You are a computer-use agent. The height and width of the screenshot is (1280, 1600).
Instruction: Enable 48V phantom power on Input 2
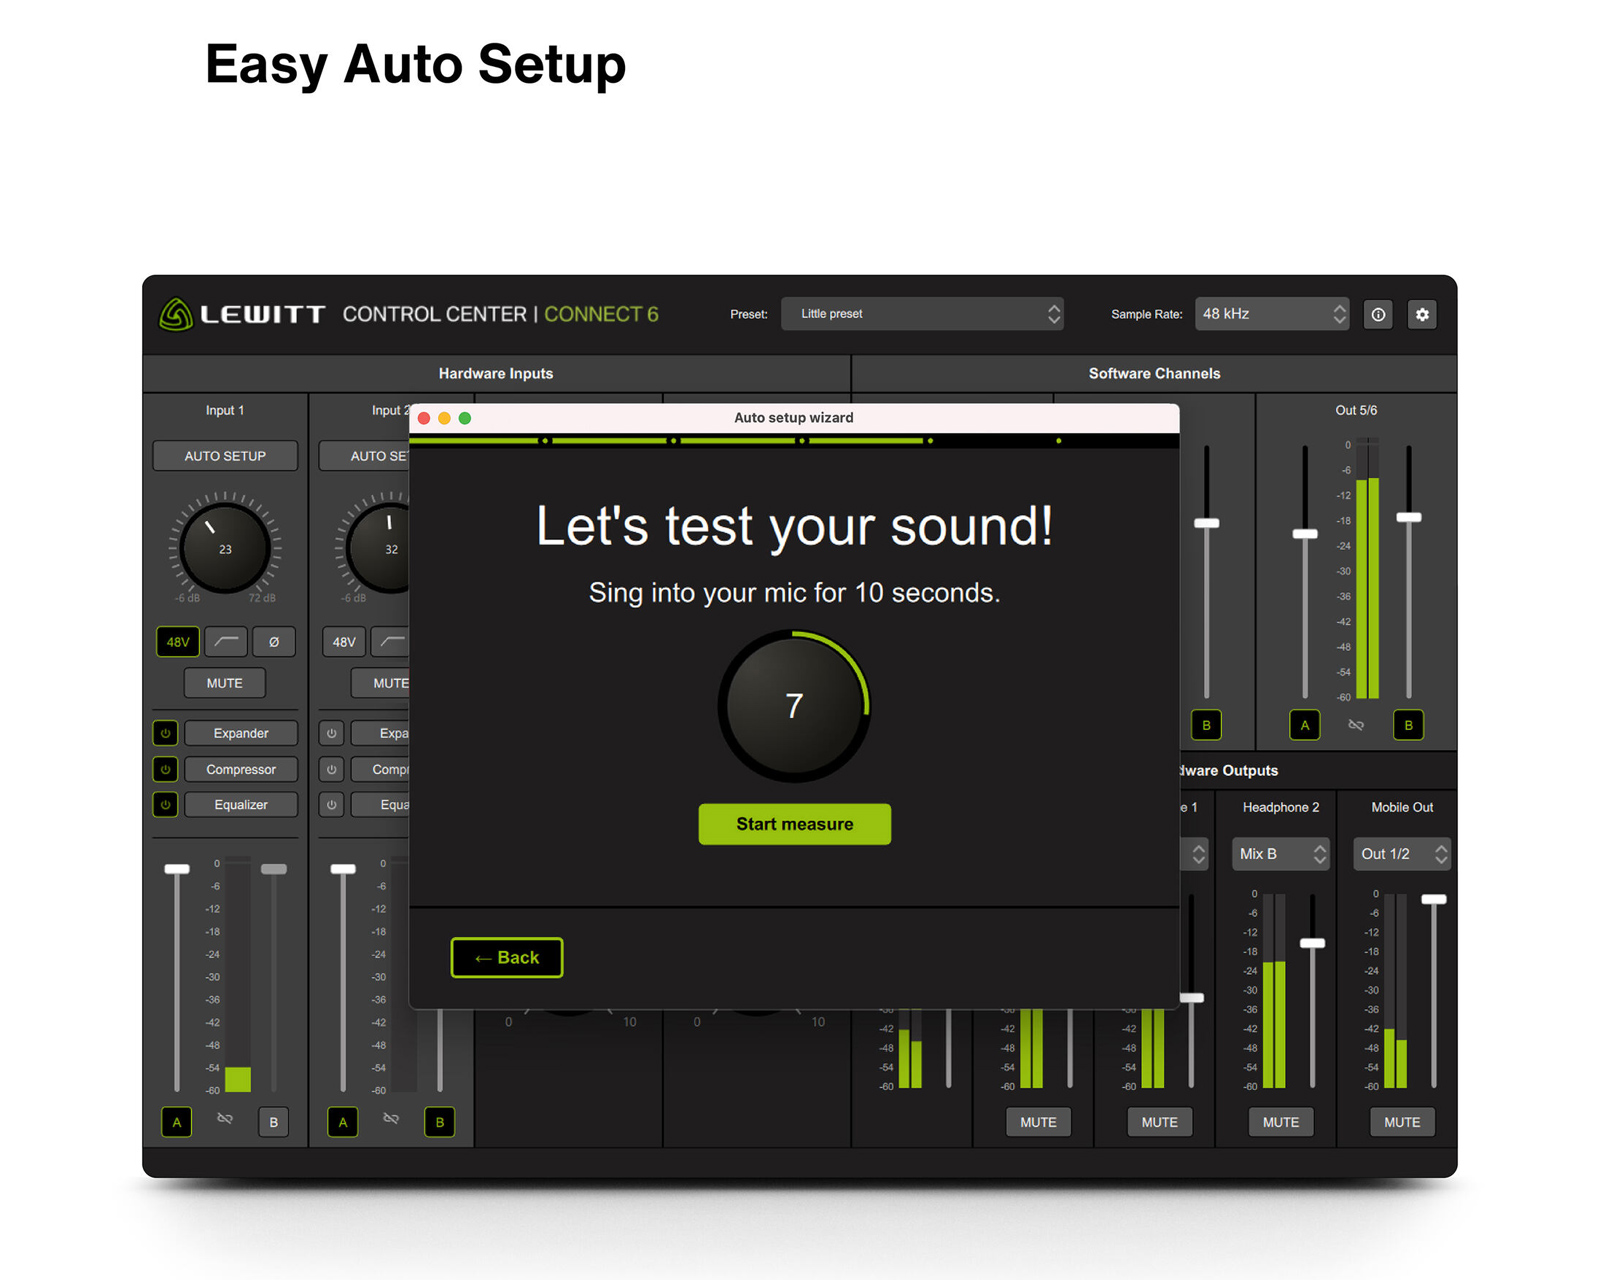tap(344, 642)
